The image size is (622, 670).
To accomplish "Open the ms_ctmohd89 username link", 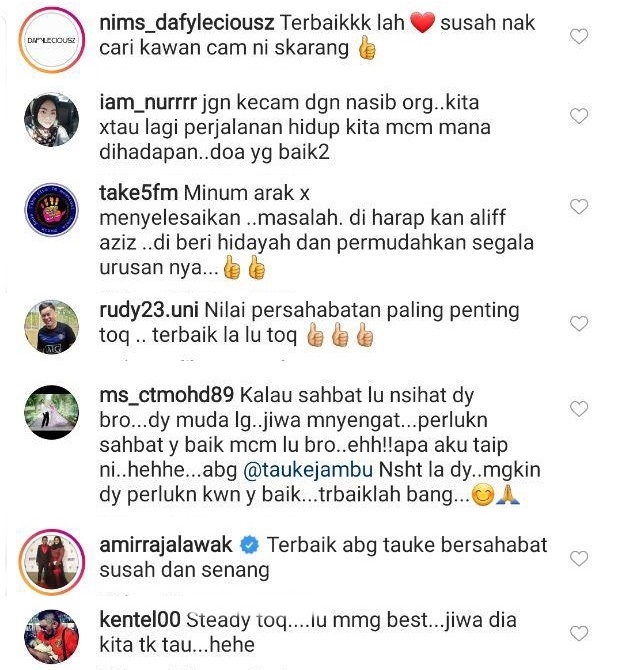I will pos(167,395).
